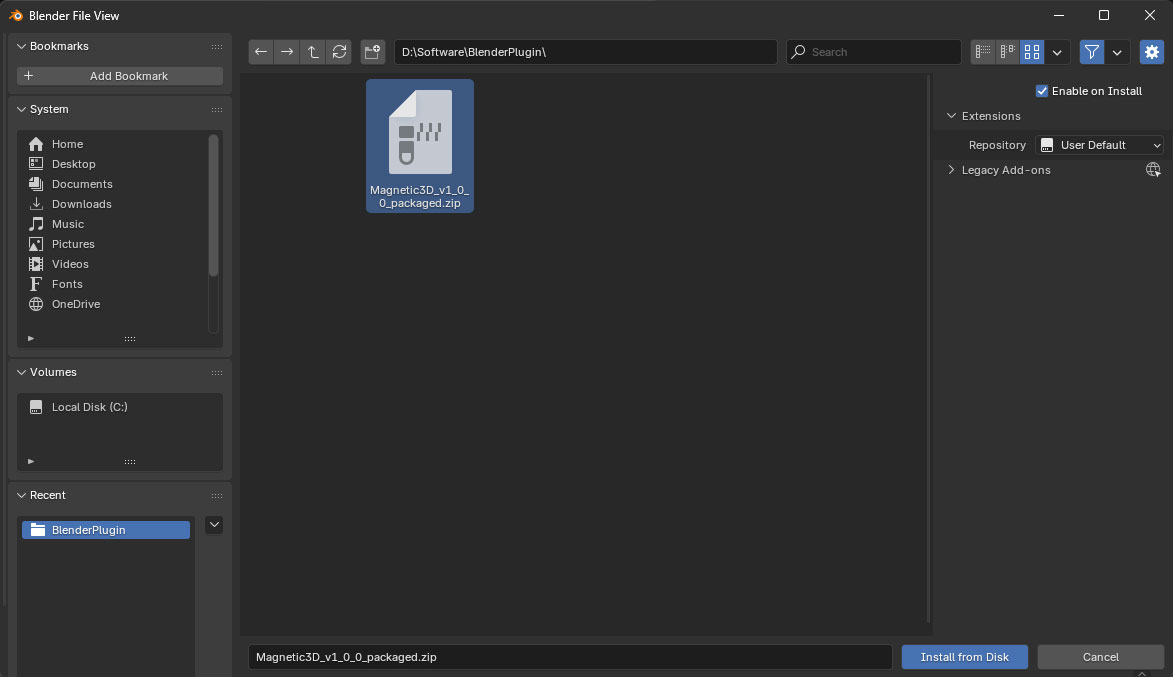Click System panel drag grip
This screenshot has width=1173, height=677.
(x=217, y=109)
